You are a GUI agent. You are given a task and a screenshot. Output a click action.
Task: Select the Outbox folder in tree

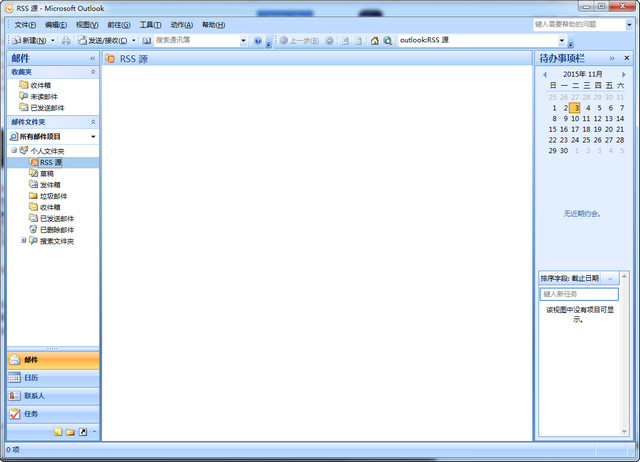tap(50, 185)
